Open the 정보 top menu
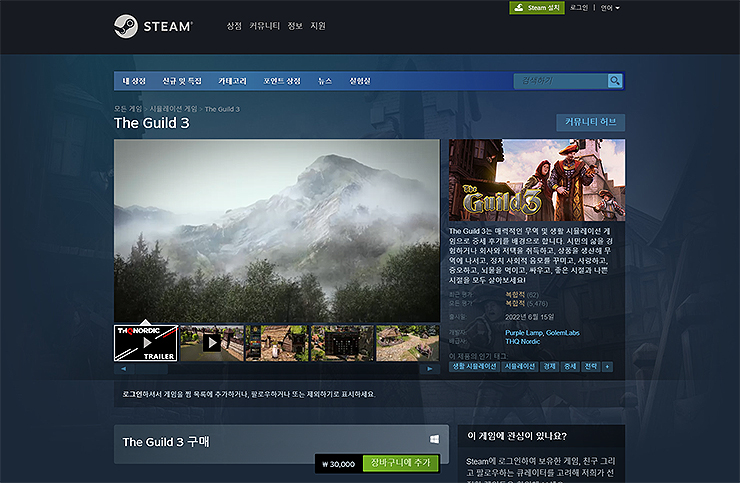The image size is (740, 483). tap(295, 26)
